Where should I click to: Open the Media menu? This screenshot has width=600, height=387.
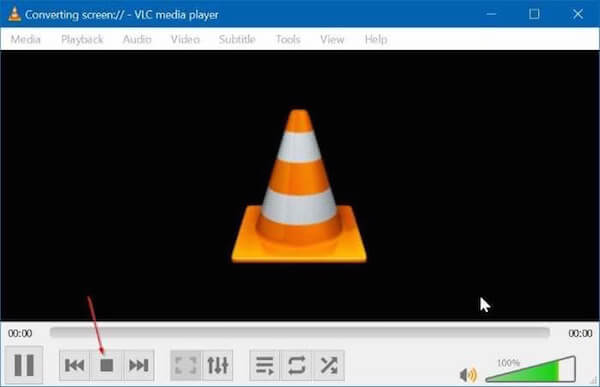[26, 39]
